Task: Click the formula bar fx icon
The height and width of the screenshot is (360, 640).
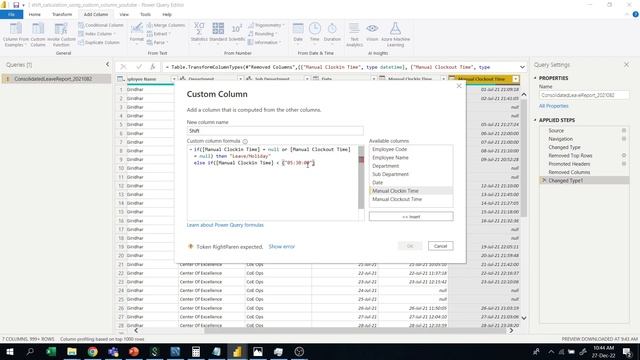Action: pos(153,67)
